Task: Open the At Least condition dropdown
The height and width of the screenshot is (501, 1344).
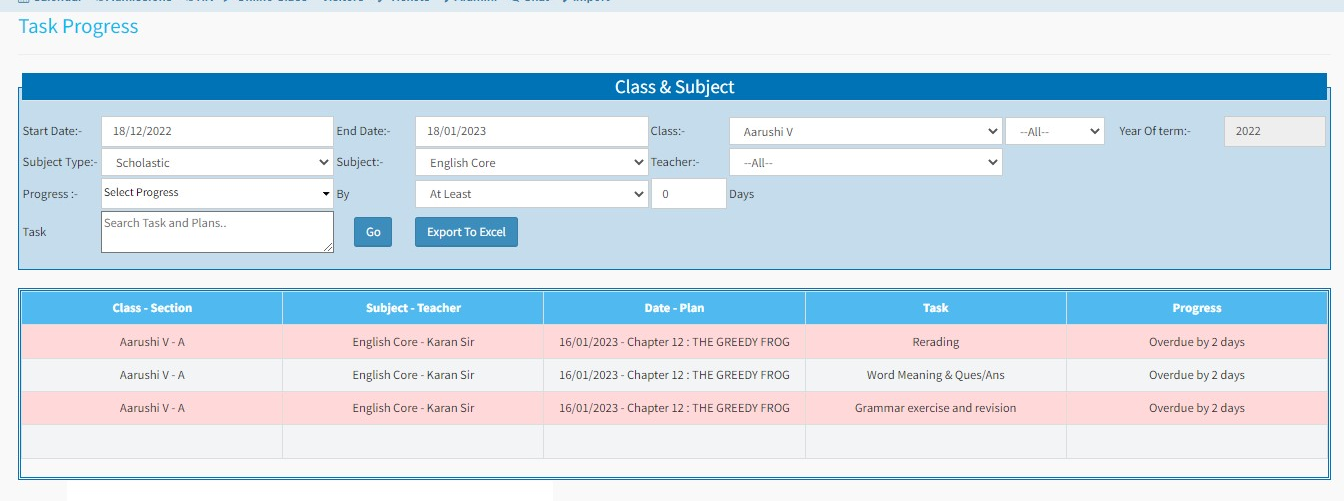Action: [530, 194]
